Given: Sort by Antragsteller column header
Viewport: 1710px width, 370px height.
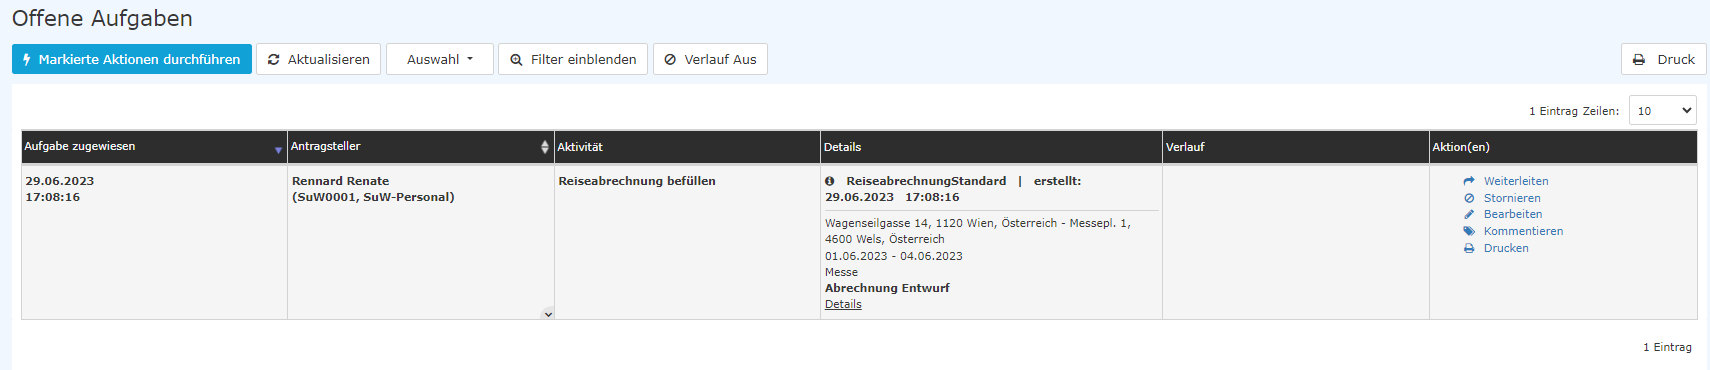Looking at the screenshot, I should point(420,147).
